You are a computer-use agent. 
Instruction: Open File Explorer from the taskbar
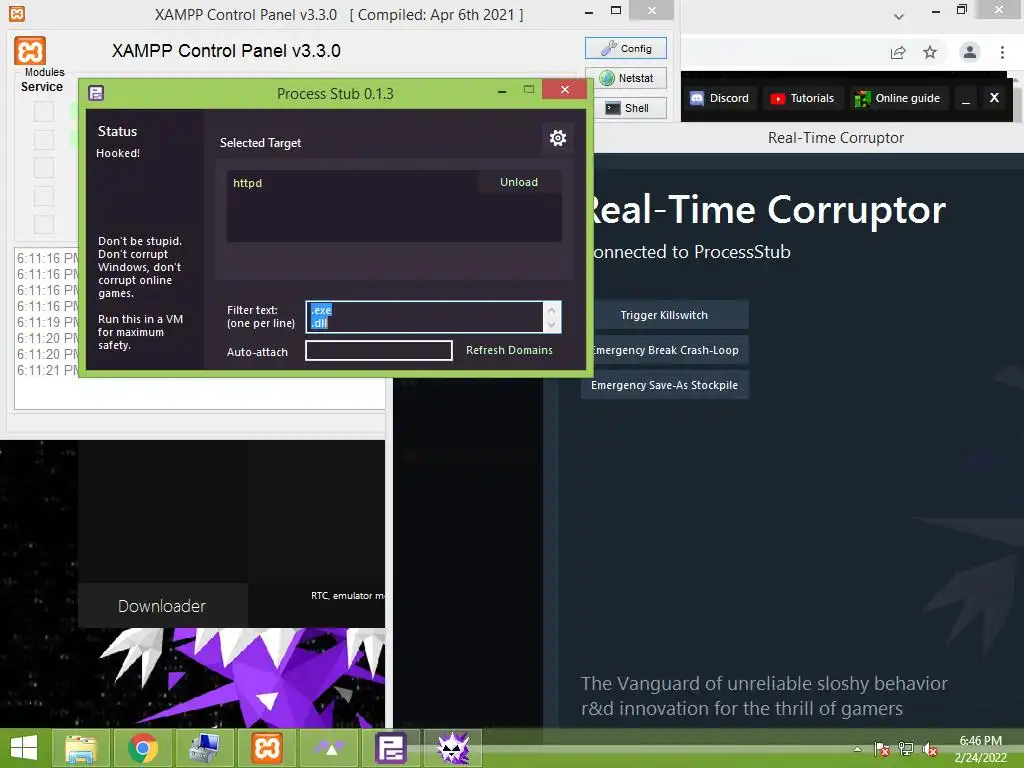[x=81, y=748]
